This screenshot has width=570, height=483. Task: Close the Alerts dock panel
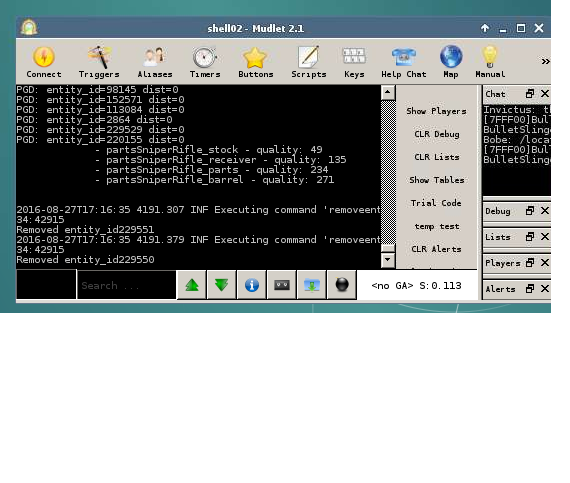pos(545,289)
